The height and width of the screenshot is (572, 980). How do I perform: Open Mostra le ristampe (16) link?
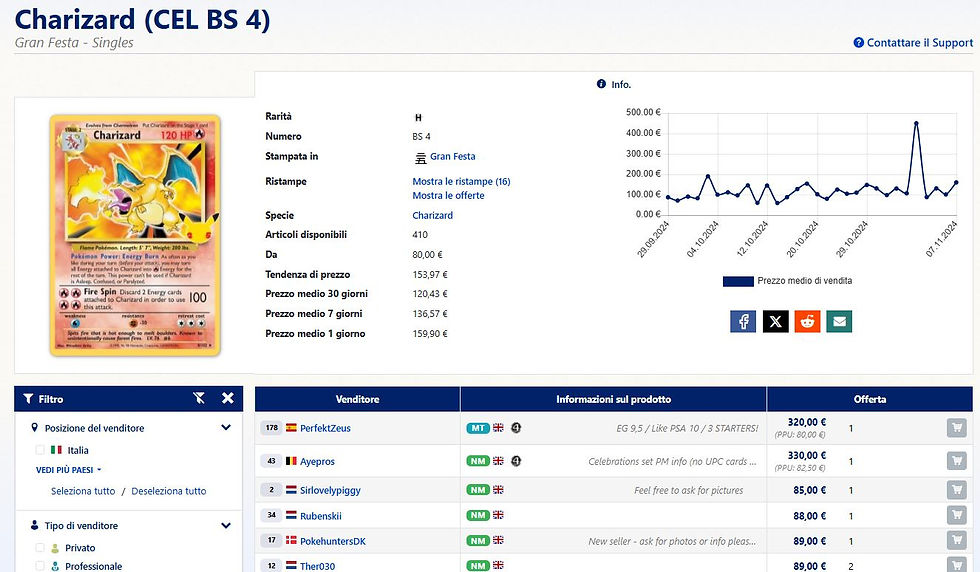(461, 181)
